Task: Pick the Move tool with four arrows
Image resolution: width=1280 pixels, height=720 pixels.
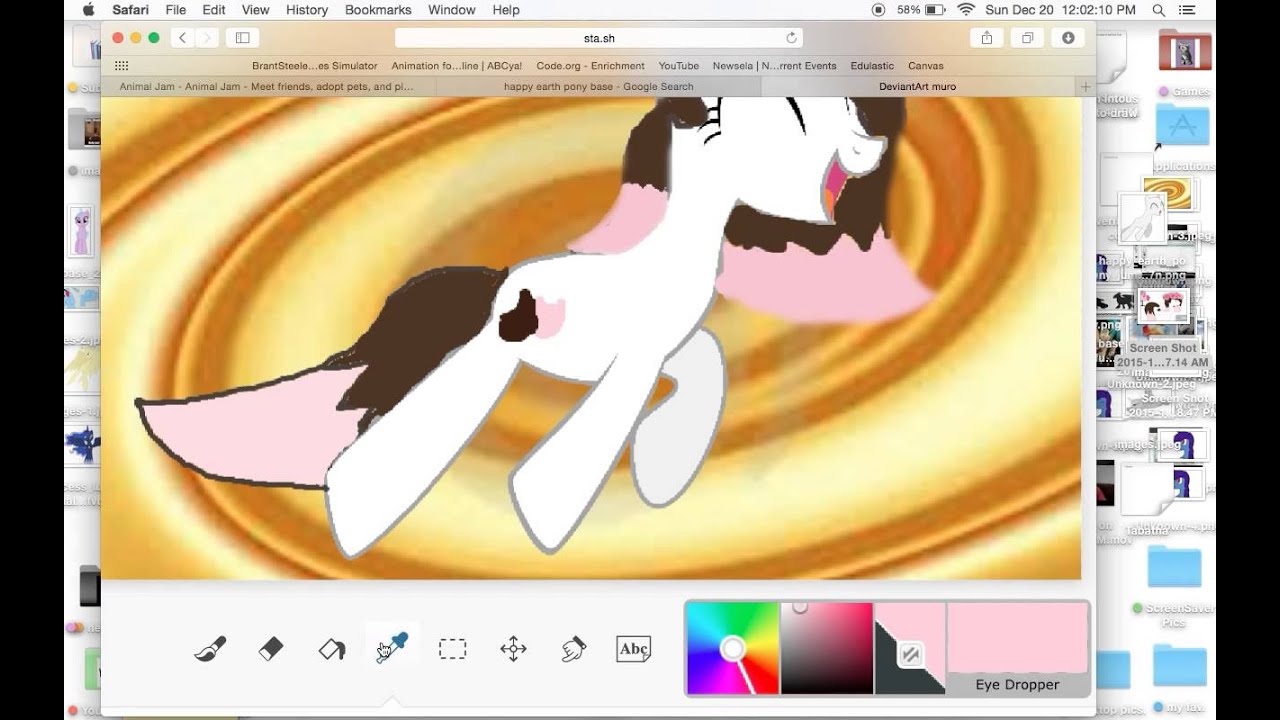Action: click(513, 649)
